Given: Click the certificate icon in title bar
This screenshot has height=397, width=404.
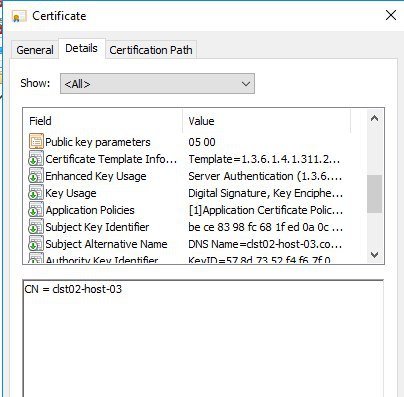Looking at the screenshot, I should click(x=19, y=16).
